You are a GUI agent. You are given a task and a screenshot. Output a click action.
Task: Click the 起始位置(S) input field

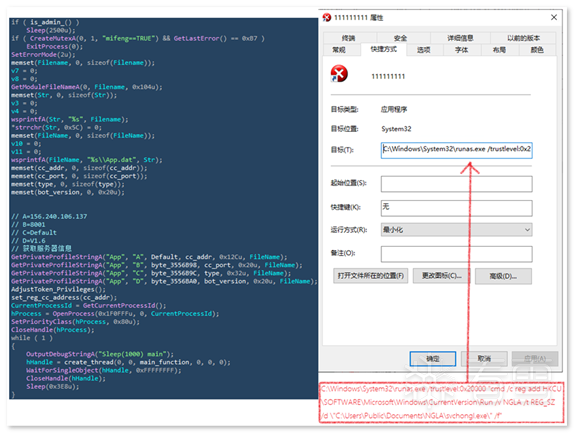pyautogui.click(x=456, y=184)
